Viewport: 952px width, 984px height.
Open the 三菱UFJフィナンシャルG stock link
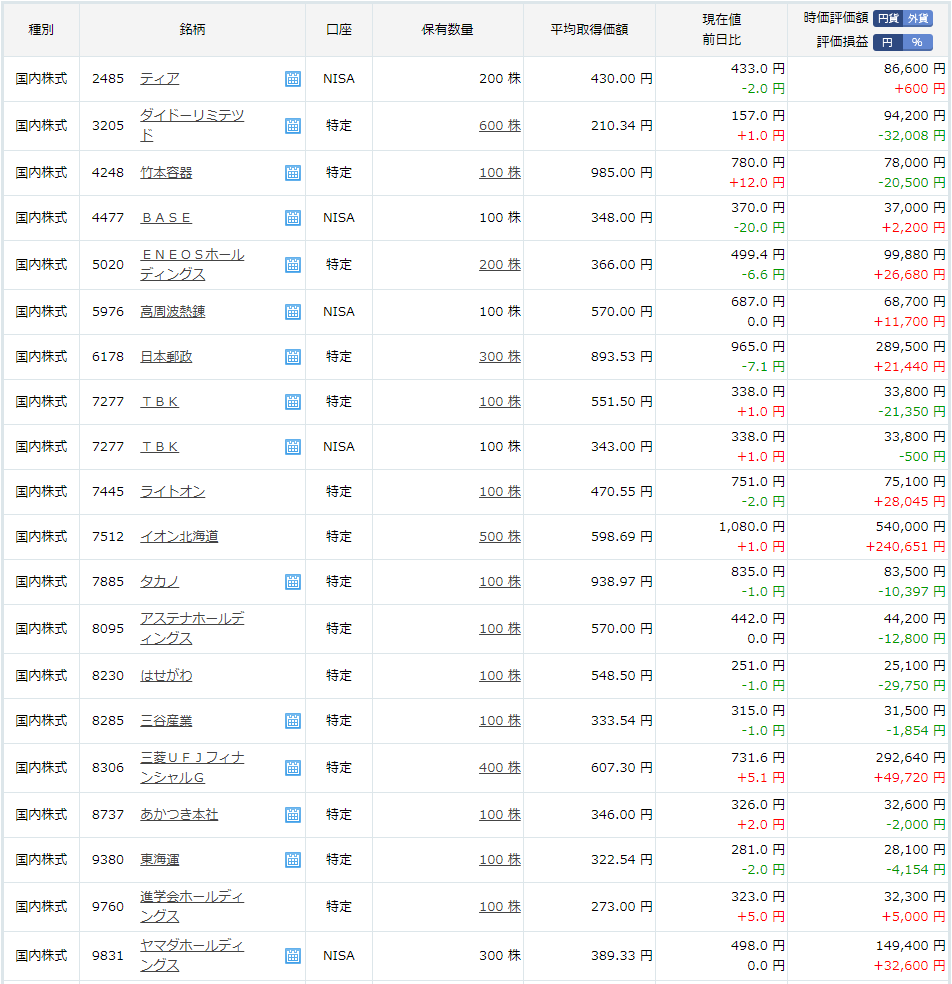[x=192, y=767]
